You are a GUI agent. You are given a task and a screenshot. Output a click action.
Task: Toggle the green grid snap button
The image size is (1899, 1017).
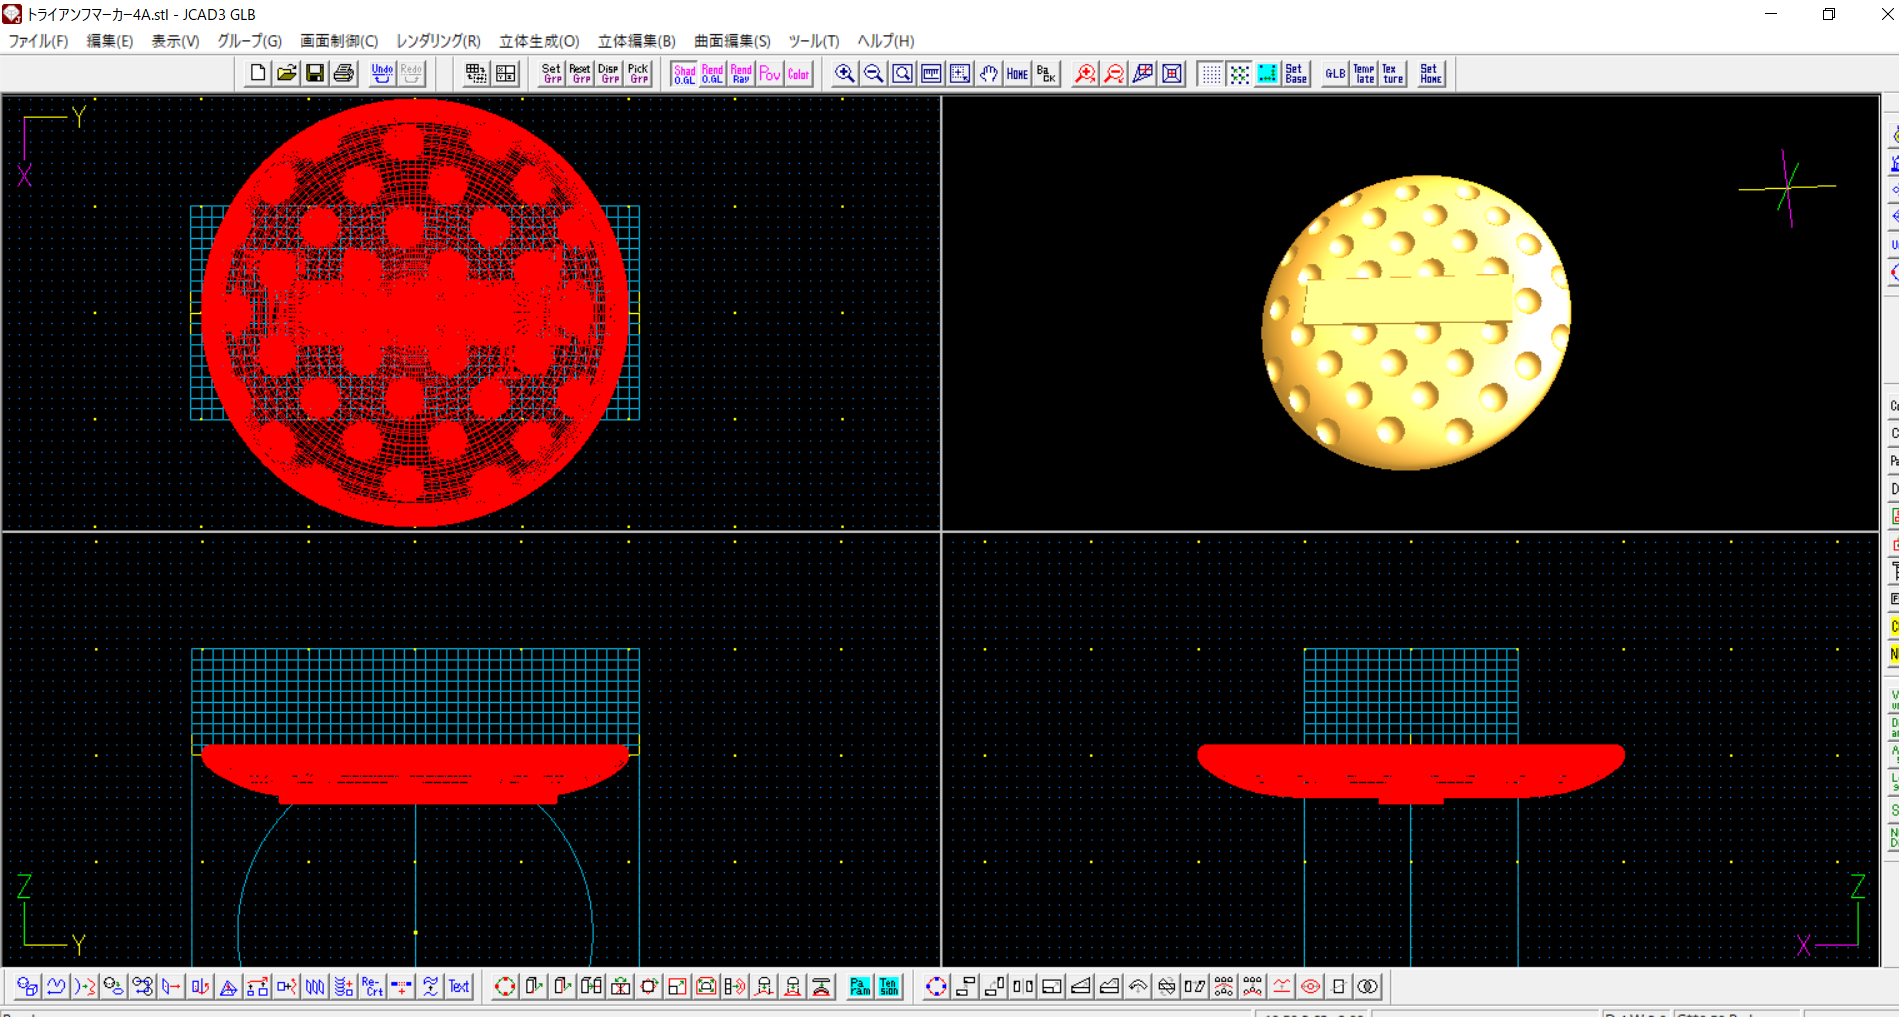point(1239,73)
